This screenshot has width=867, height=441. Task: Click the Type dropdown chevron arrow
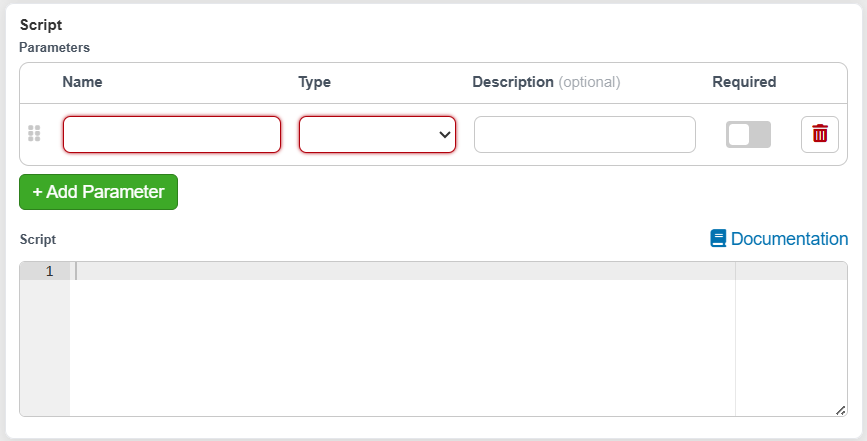click(445, 134)
